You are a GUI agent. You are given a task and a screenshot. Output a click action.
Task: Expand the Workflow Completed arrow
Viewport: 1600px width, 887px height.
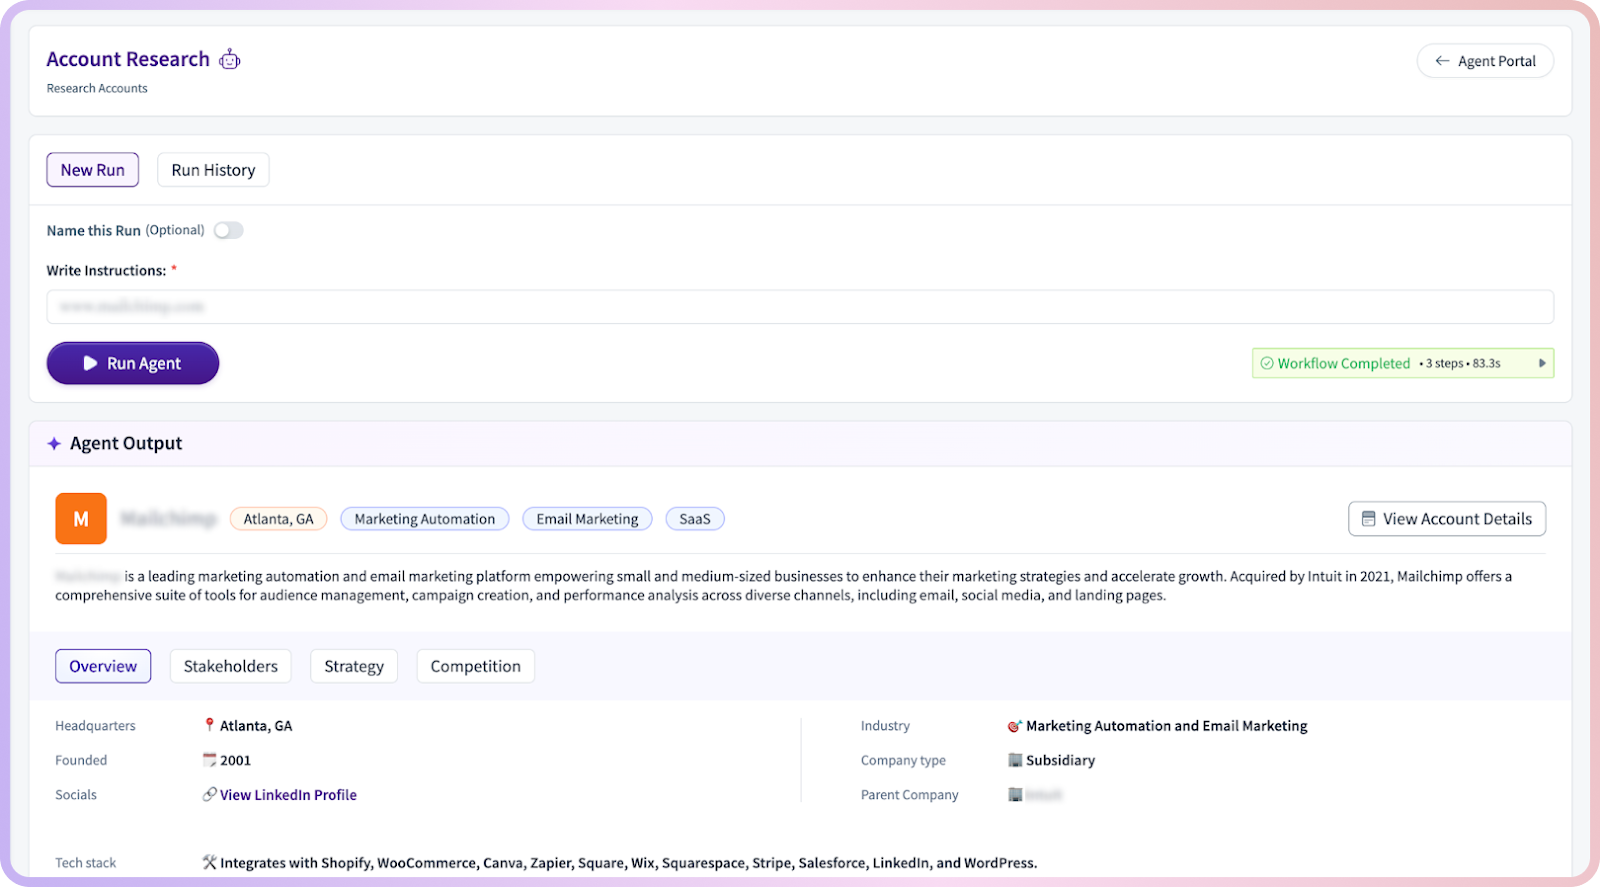(x=1542, y=363)
